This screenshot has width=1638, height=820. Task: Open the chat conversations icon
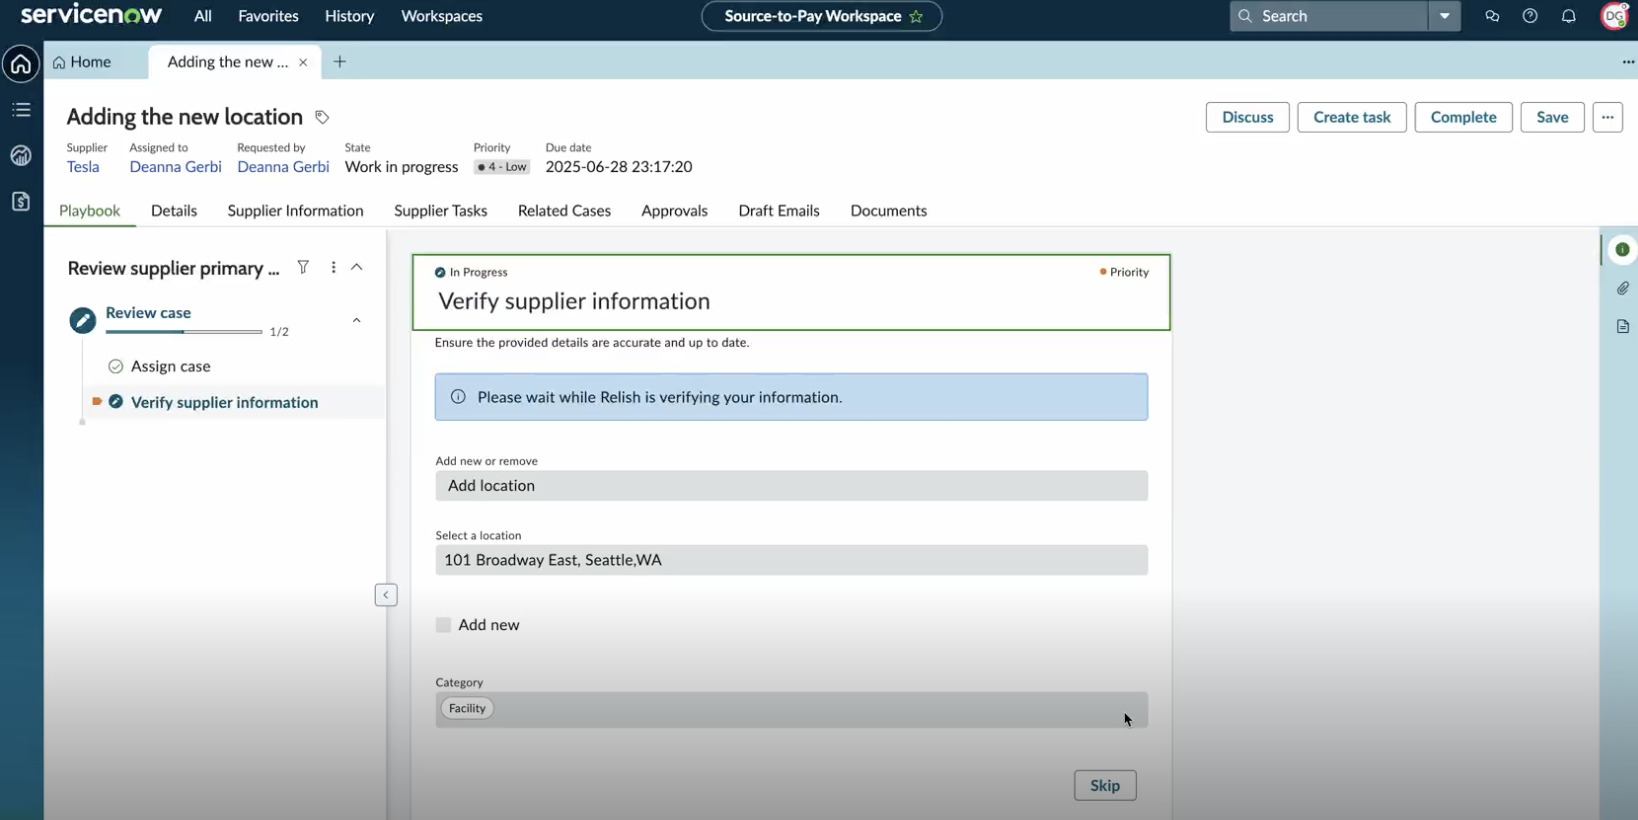(1492, 16)
